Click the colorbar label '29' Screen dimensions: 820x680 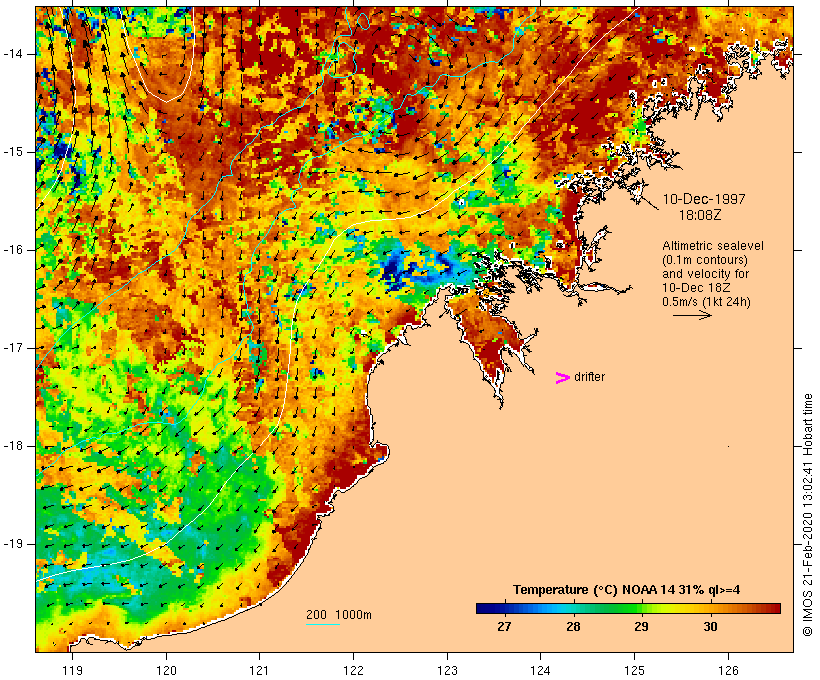642,627
